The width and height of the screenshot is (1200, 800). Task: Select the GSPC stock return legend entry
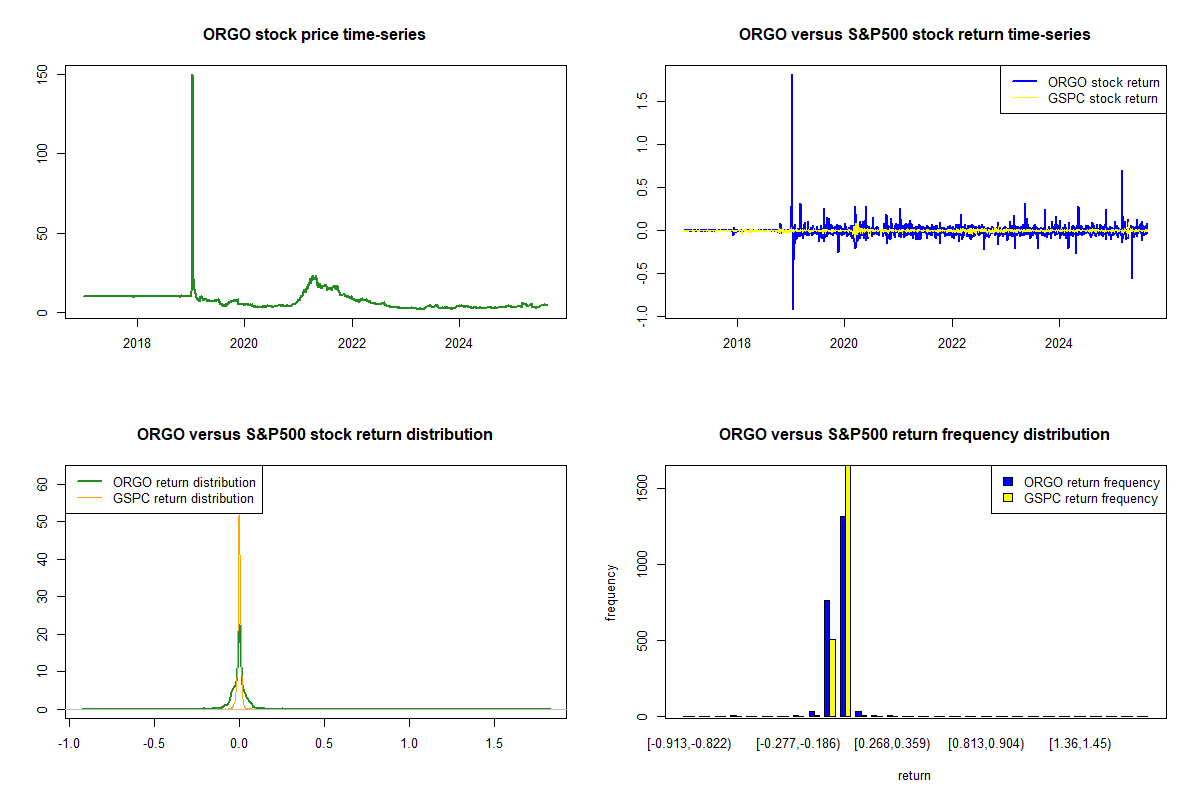pyautogui.click(x=1102, y=98)
